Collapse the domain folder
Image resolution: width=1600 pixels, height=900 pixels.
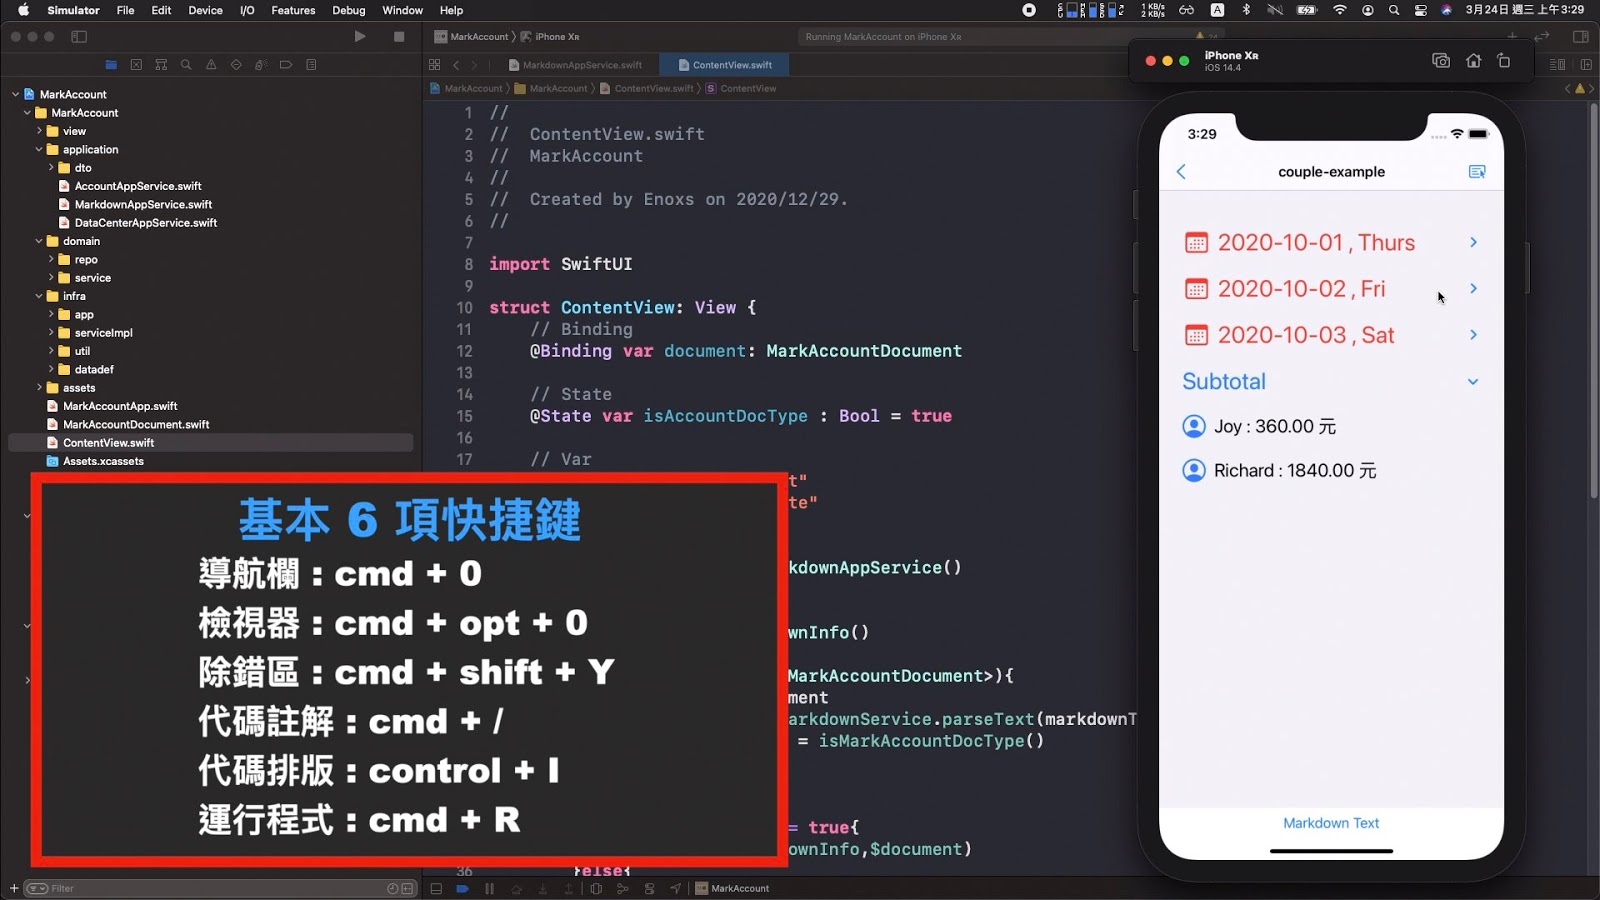[39, 241]
